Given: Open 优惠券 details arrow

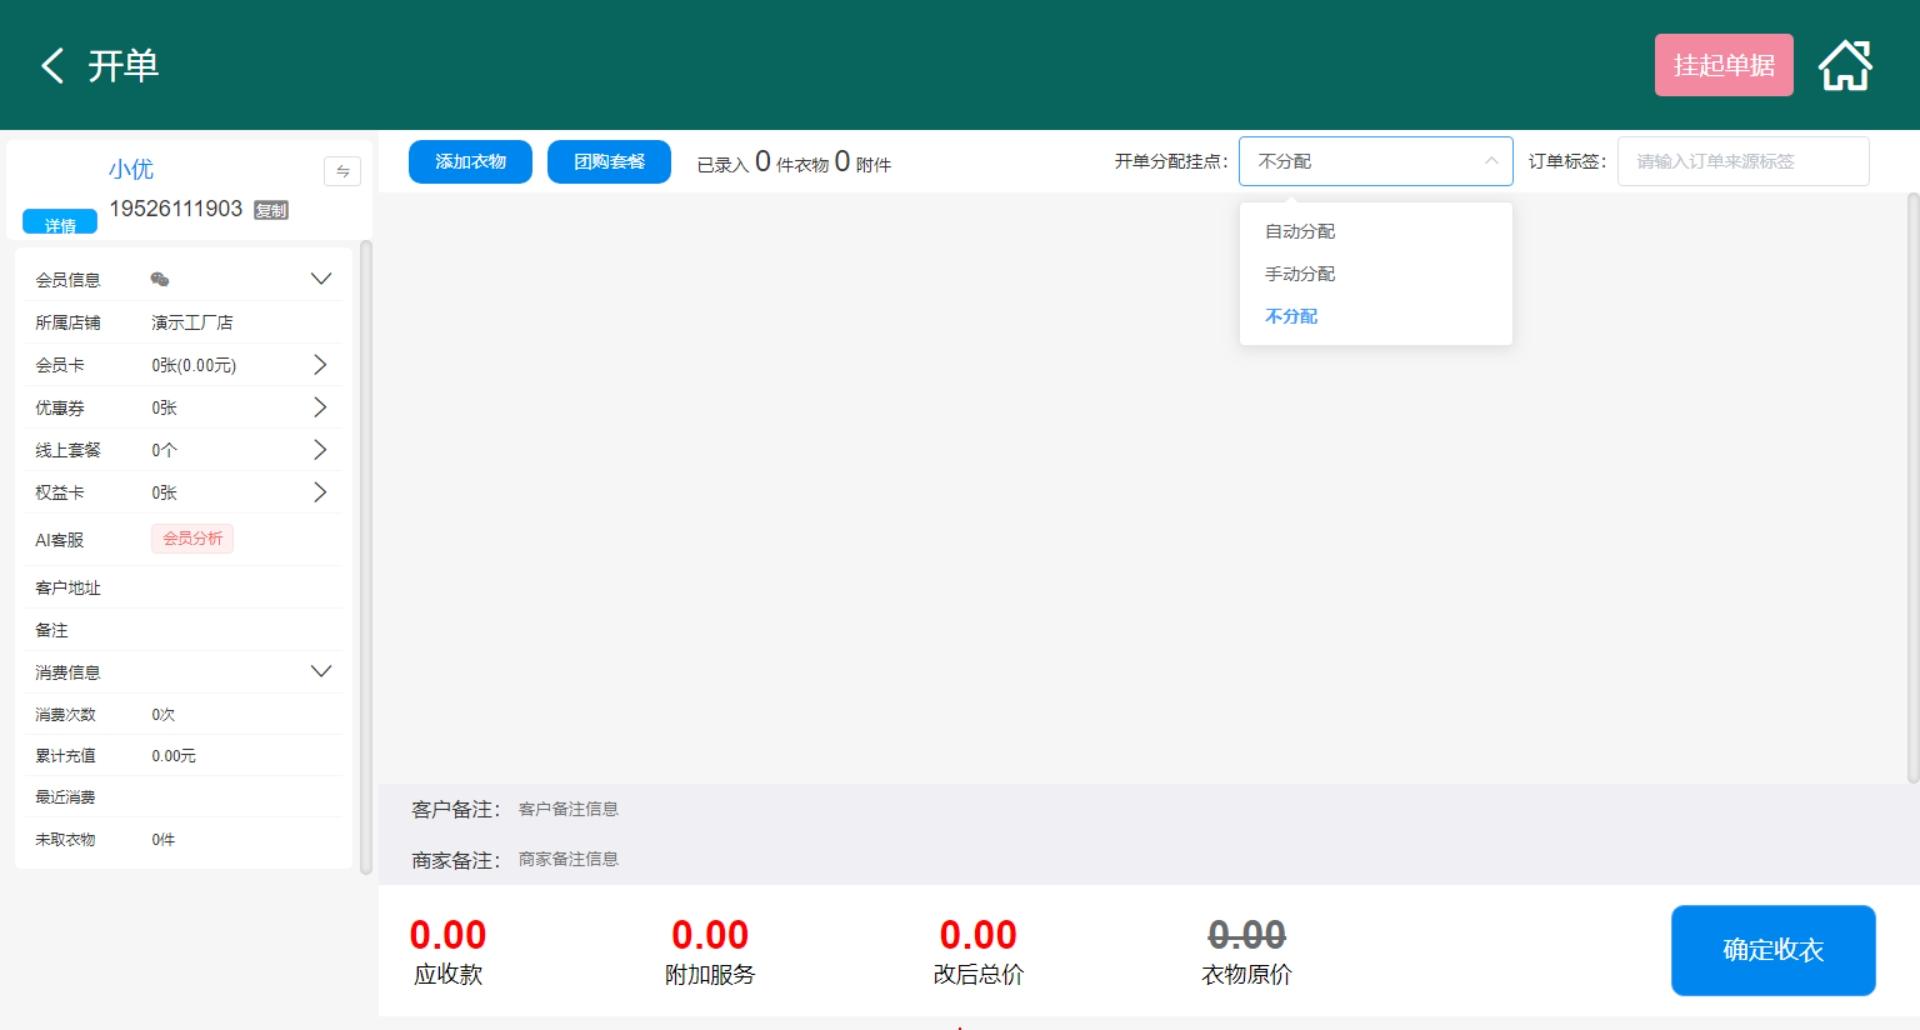Looking at the screenshot, I should pyautogui.click(x=320, y=407).
